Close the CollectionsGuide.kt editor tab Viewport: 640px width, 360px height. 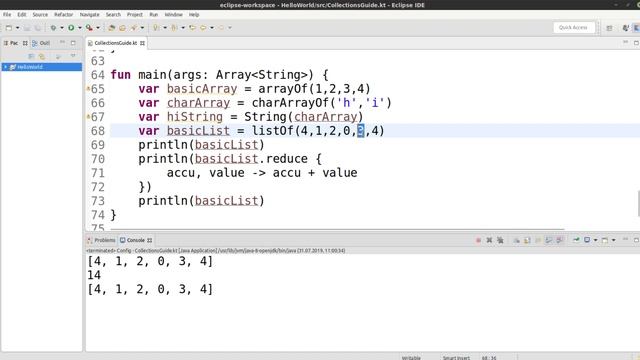142,43
